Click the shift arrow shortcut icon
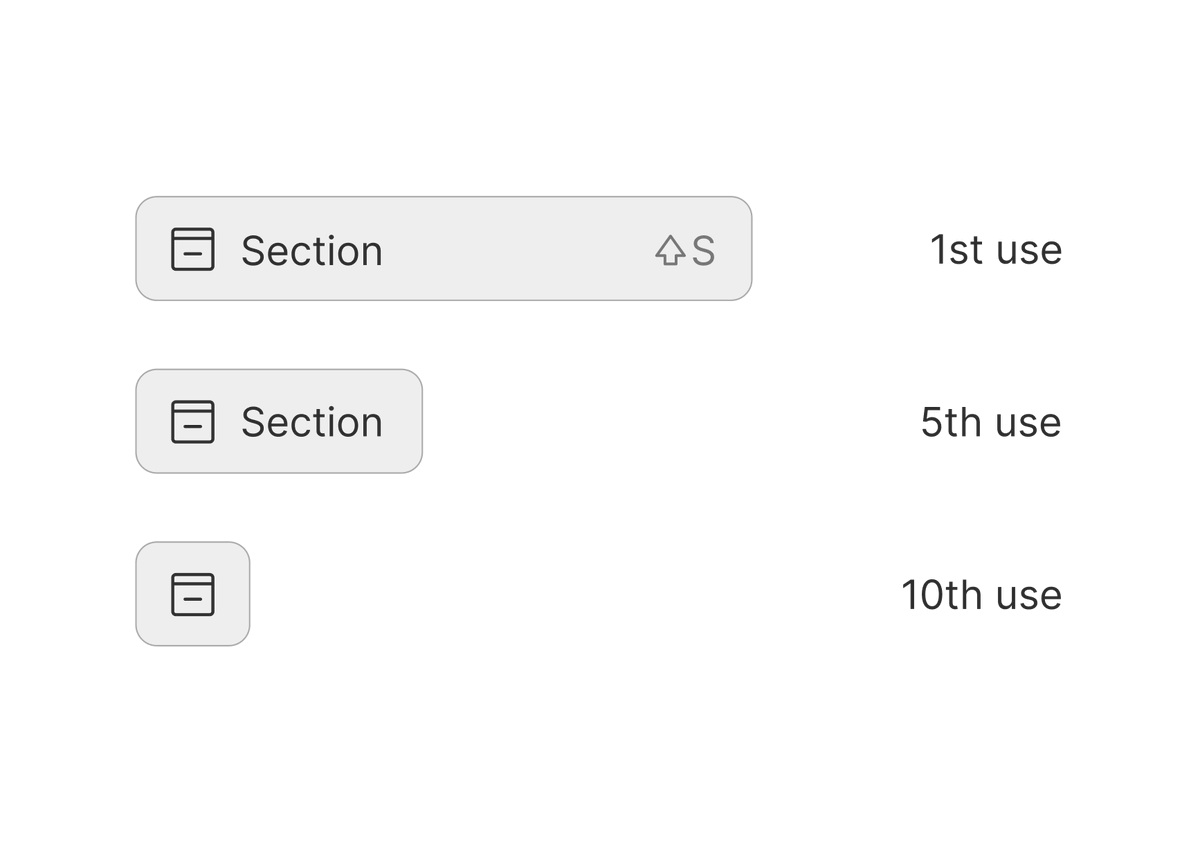Viewport: 1200px width, 843px height. [670, 250]
